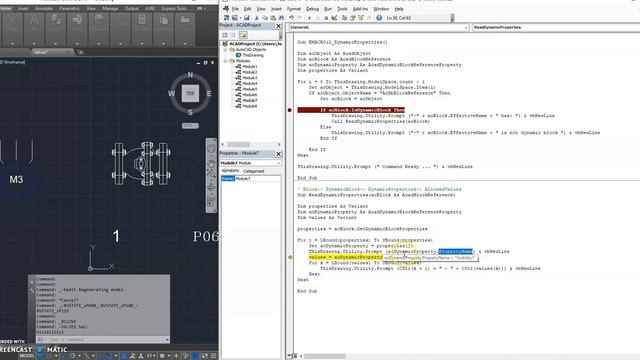Click the (Name) property value Module7
This screenshot has height=360, width=640.
point(258,178)
